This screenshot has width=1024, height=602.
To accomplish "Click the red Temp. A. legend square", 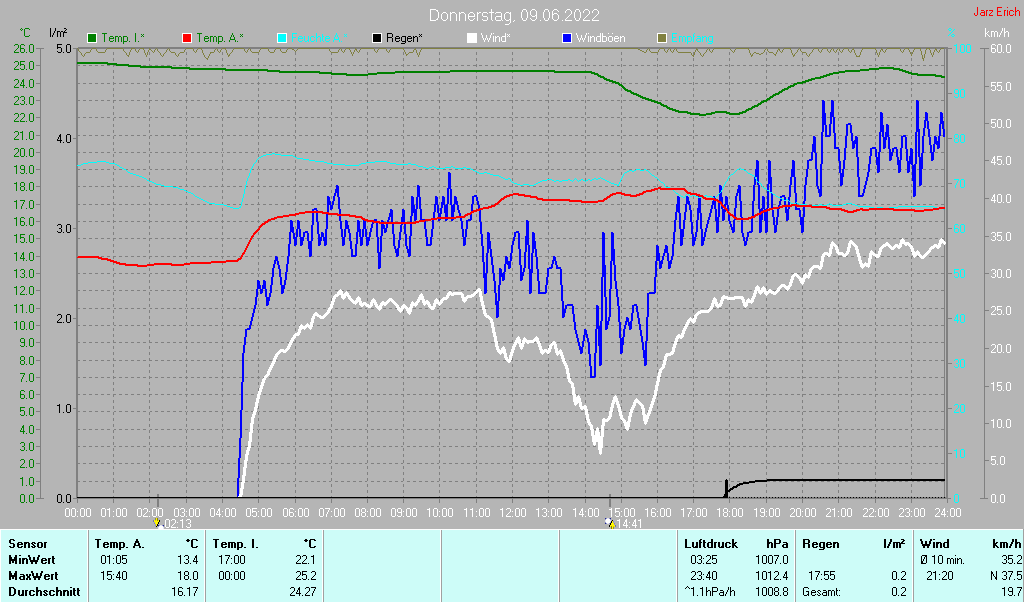I will [186, 38].
